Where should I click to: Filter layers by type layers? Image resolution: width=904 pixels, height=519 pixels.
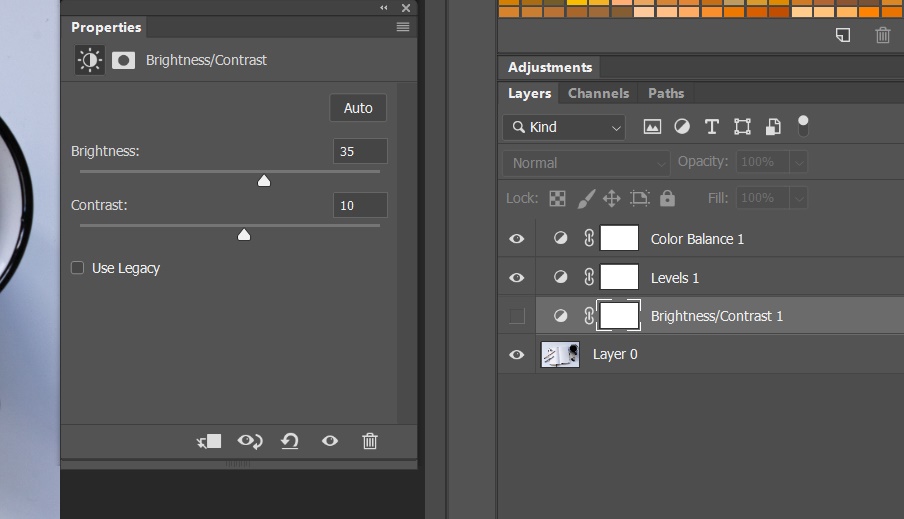712,127
